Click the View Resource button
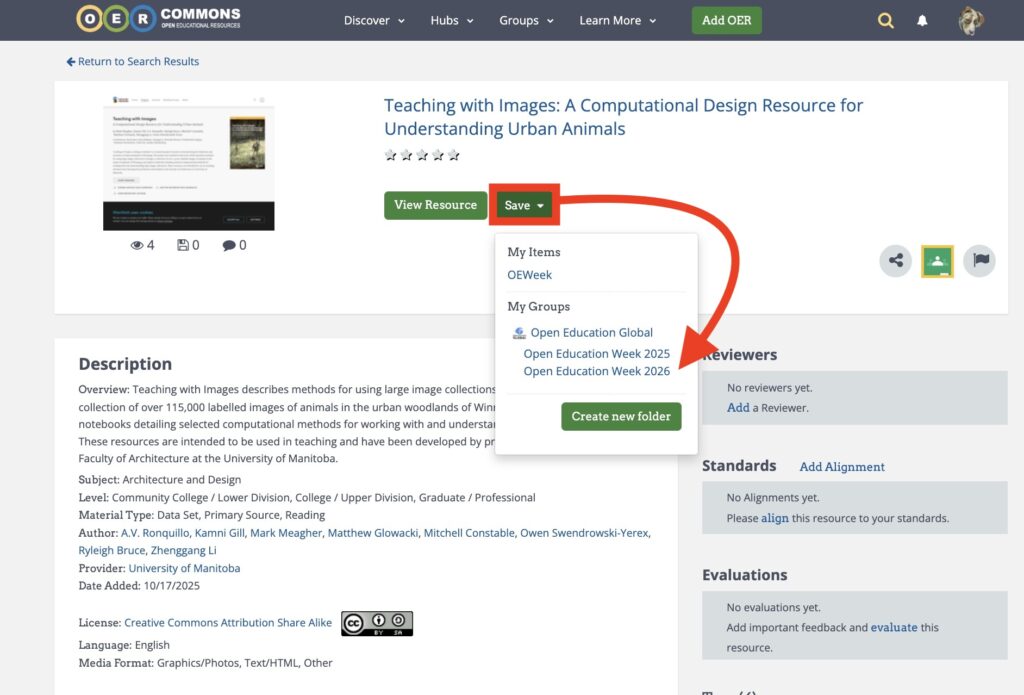Screen dimensions: 1024x695 435,205
